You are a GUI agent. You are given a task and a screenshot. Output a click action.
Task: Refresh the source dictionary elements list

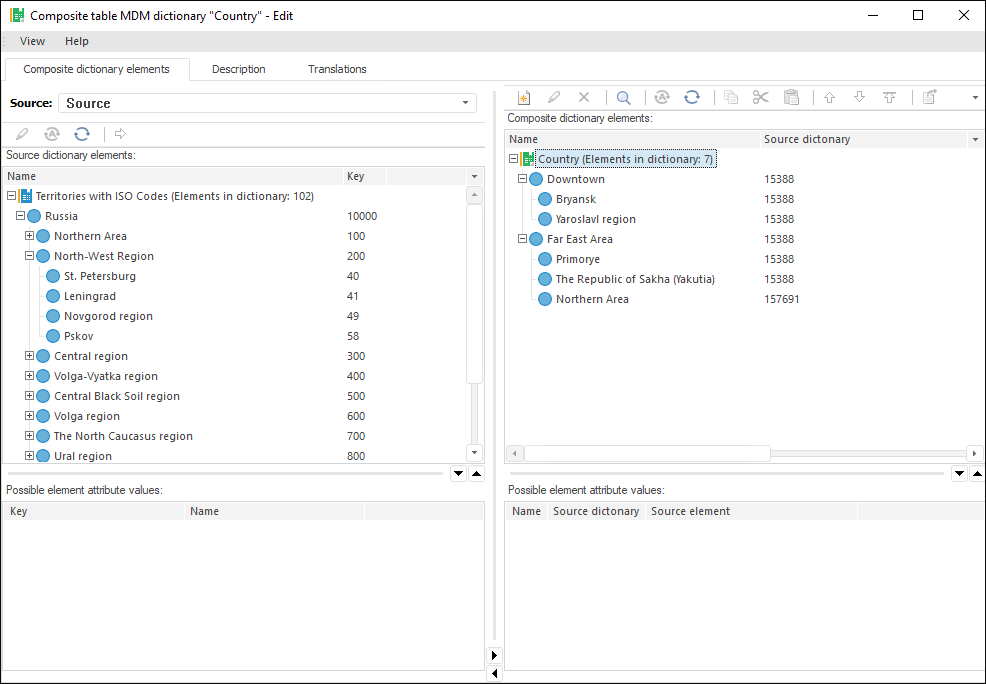(x=82, y=133)
